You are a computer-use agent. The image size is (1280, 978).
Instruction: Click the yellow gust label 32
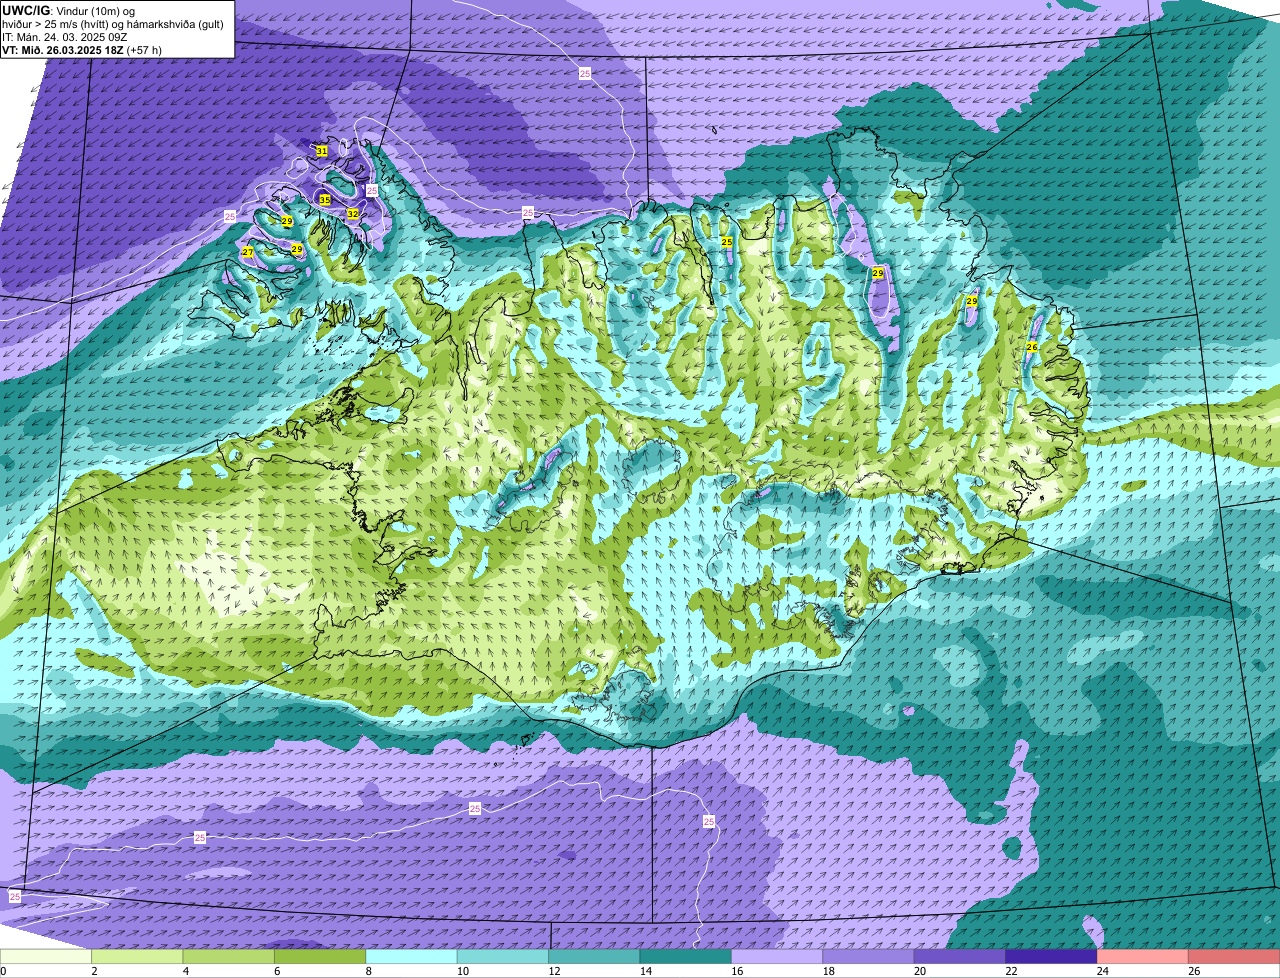[x=353, y=214]
